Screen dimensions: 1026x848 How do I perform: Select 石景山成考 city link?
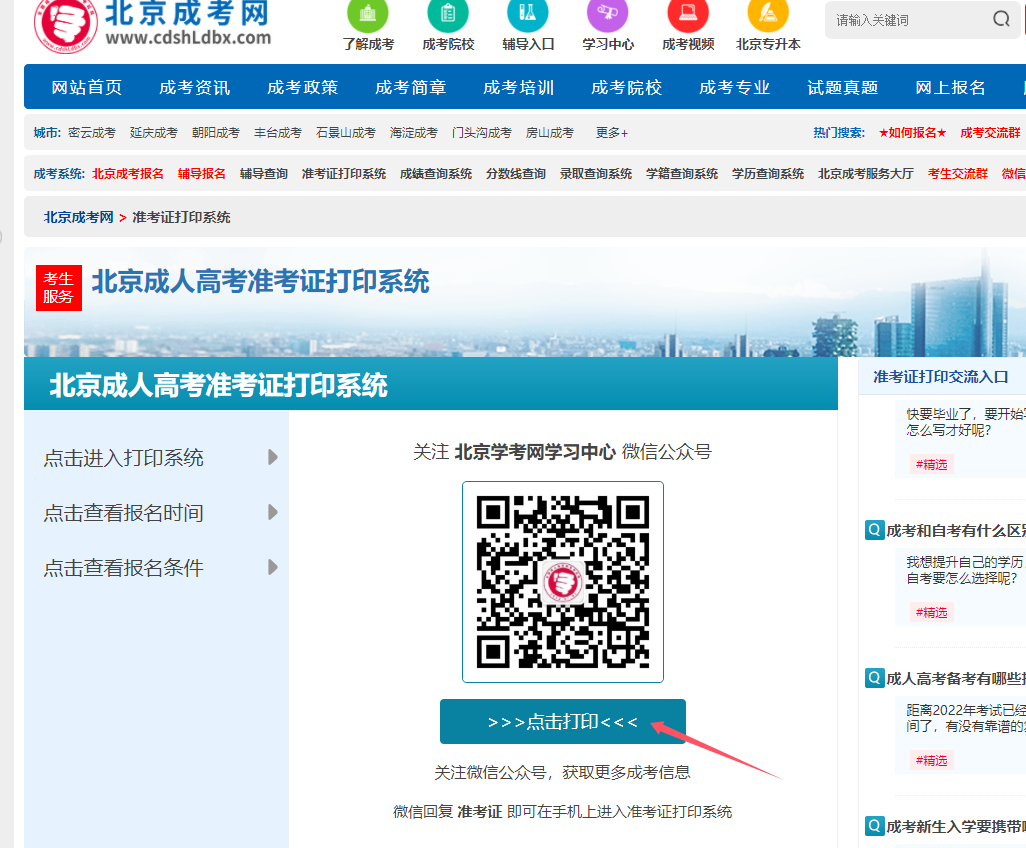(x=346, y=133)
